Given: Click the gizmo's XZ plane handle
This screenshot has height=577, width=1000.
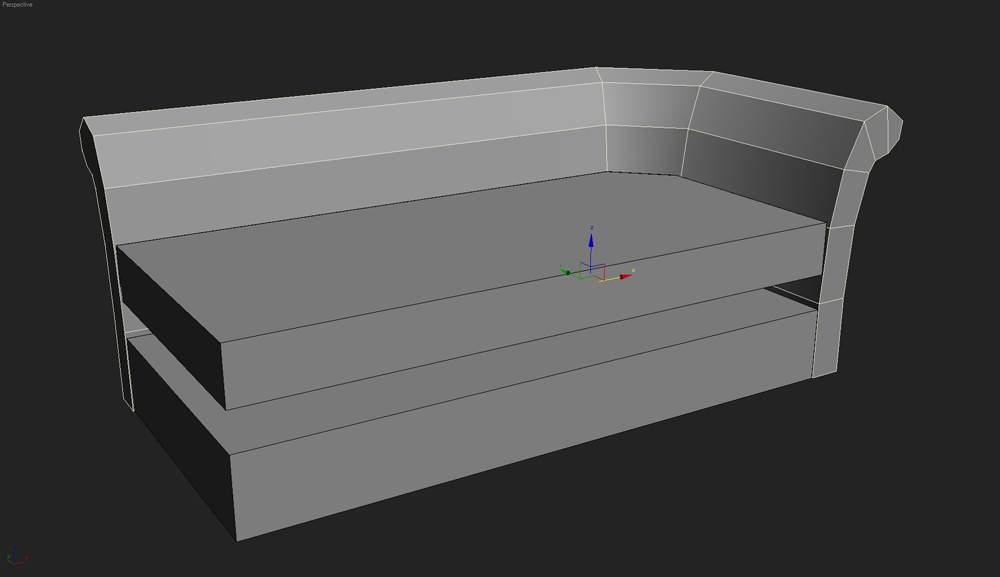Looking at the screenshot, I should 599,266.
